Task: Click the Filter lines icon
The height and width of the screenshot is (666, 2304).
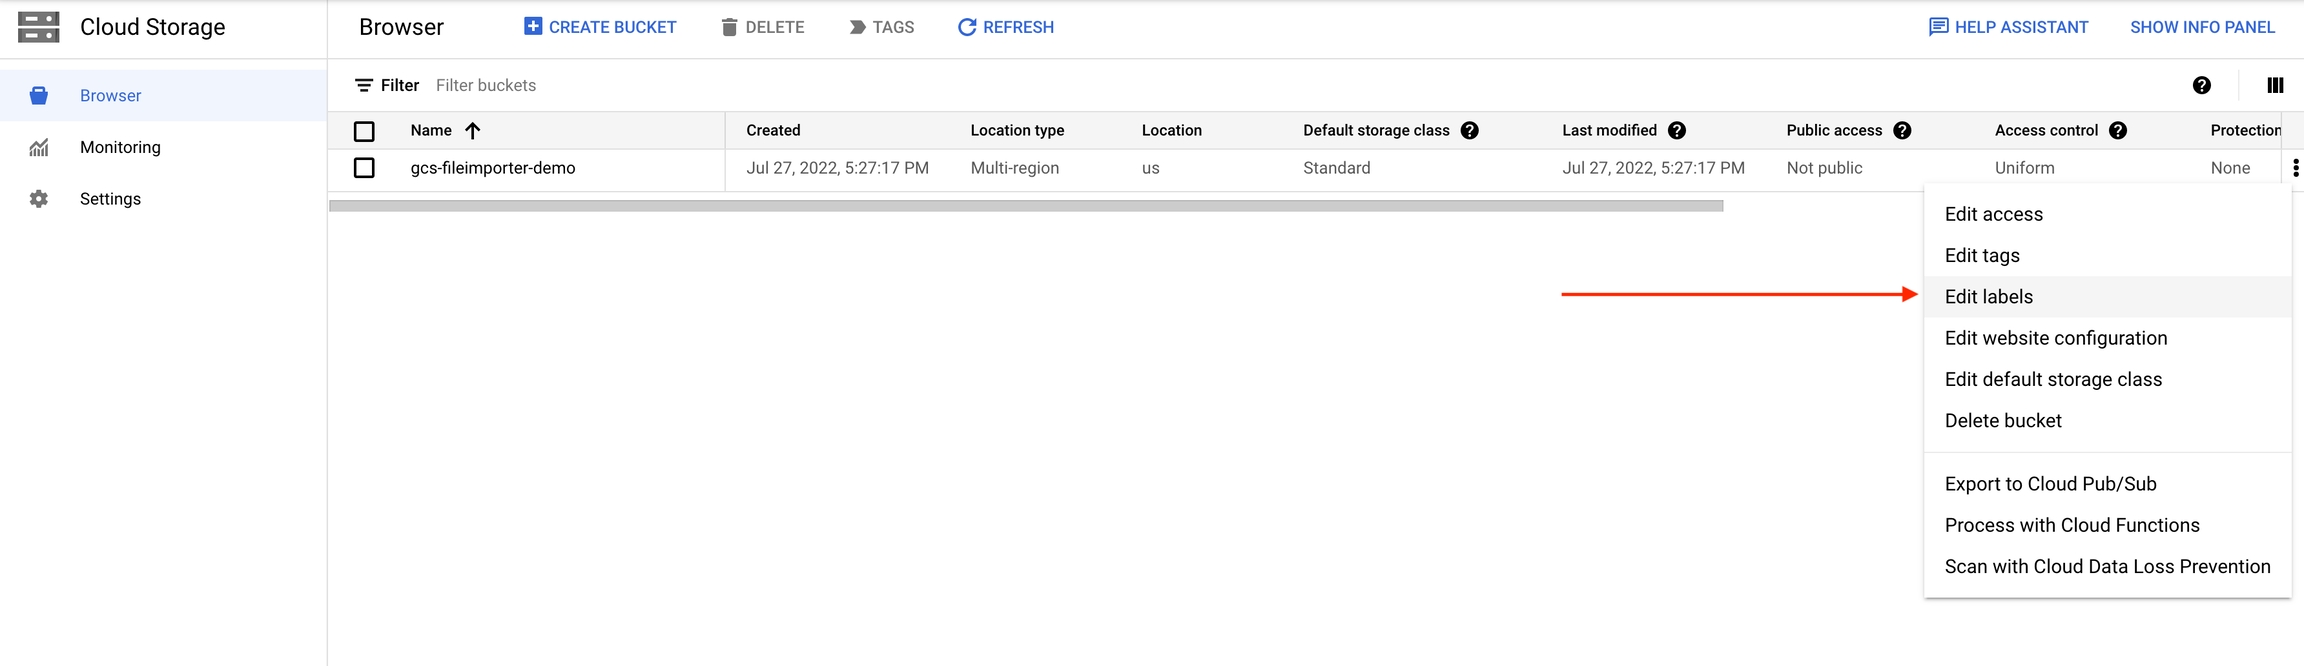Action: pyautogui.click(x=364, y=86)
